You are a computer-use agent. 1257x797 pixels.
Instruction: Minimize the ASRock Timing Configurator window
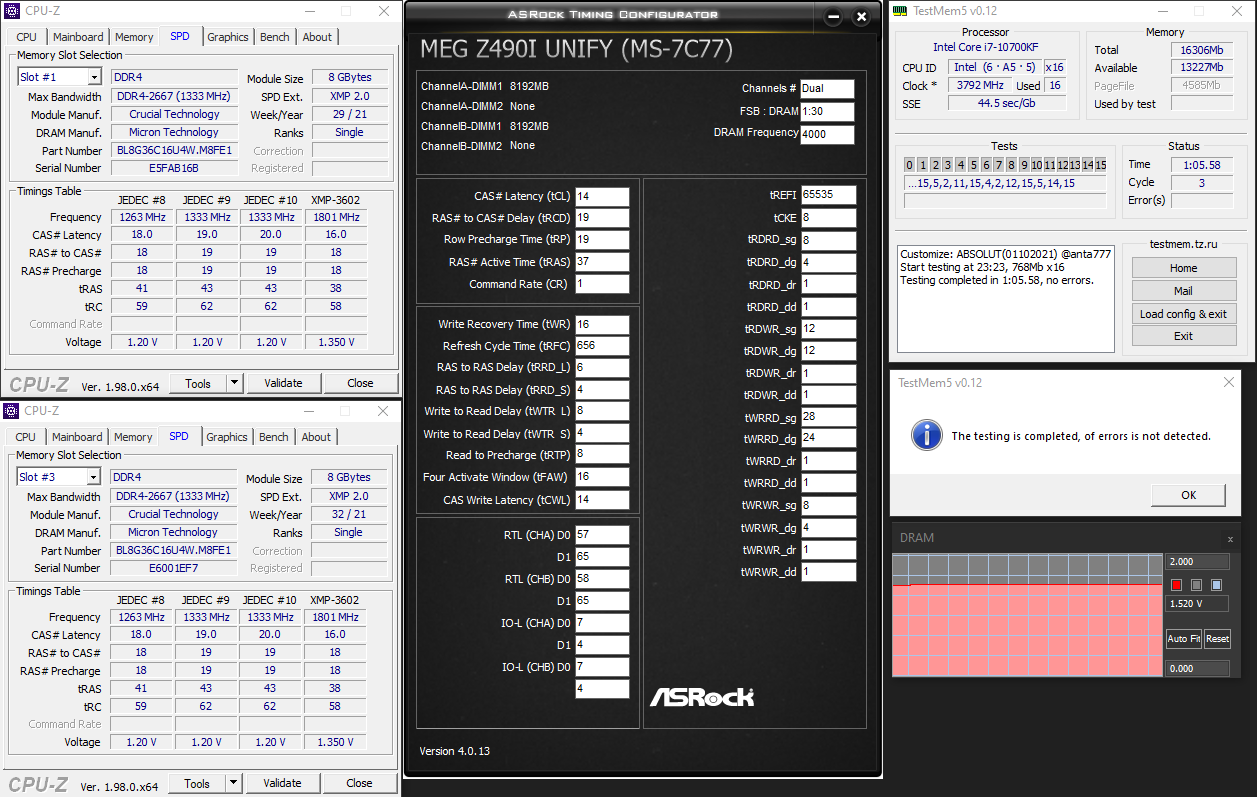(x=834, y=17)
